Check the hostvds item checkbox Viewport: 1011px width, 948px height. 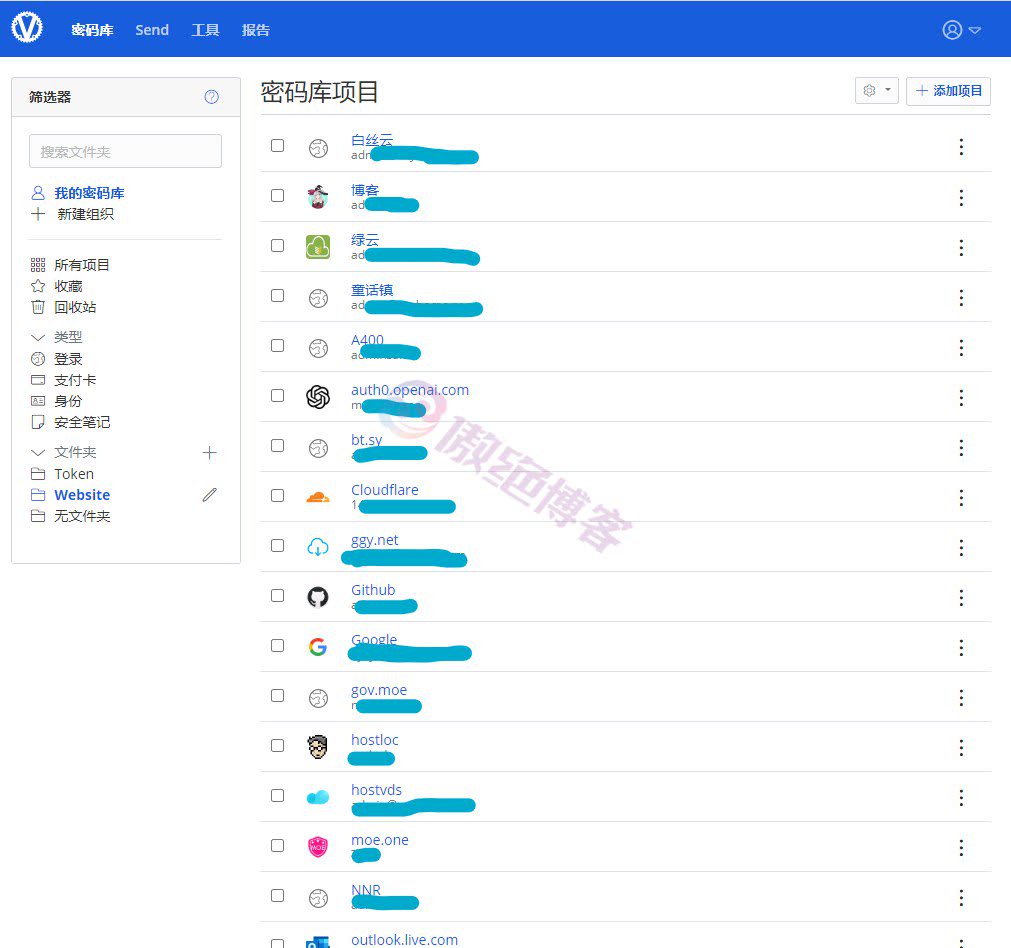[x=277, y=795]
